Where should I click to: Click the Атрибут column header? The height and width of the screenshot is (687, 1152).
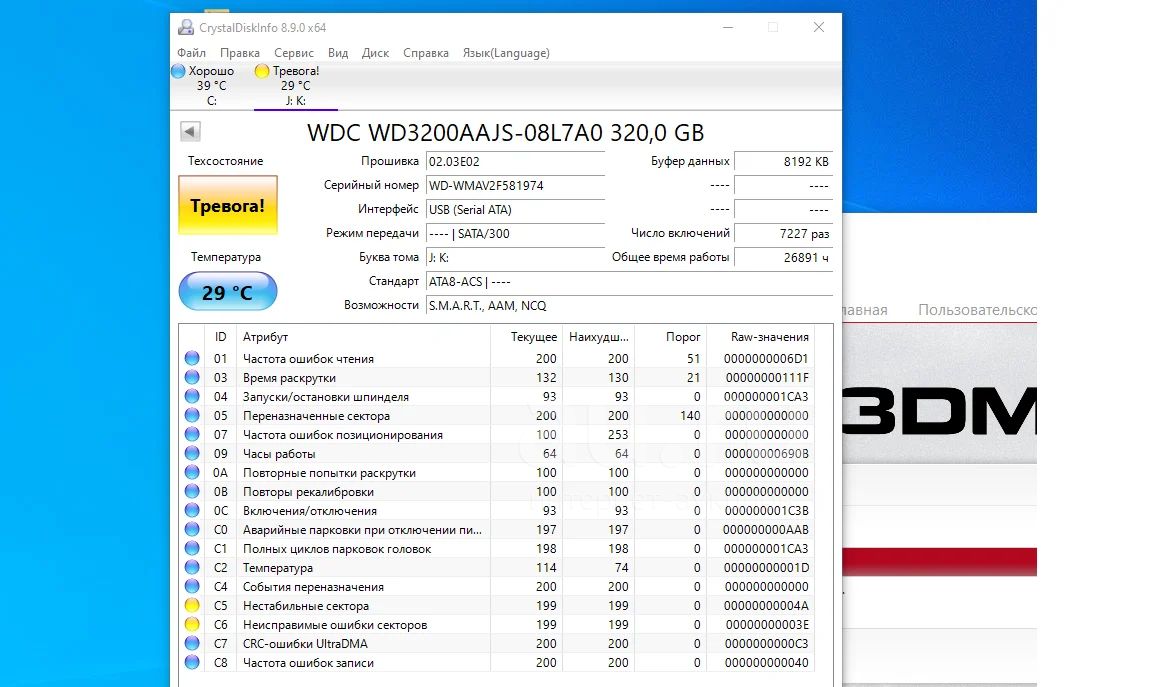click(364, 337)
